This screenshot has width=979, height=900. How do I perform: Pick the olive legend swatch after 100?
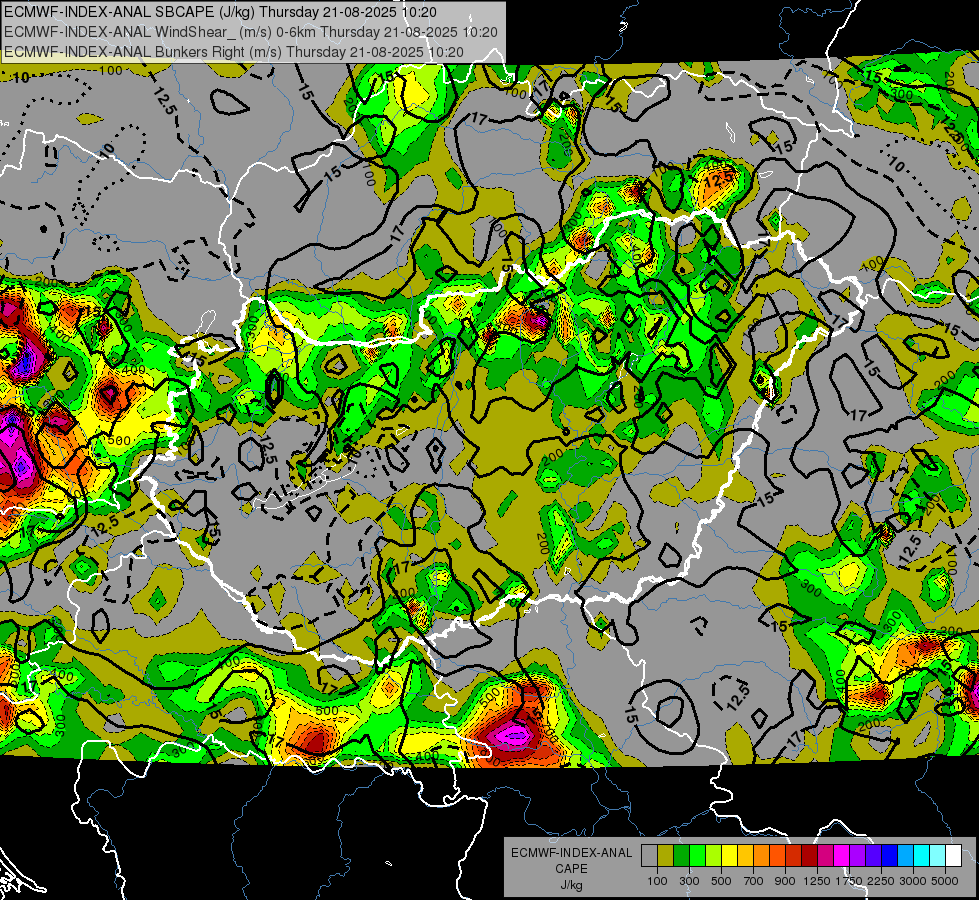pos(666,855)
